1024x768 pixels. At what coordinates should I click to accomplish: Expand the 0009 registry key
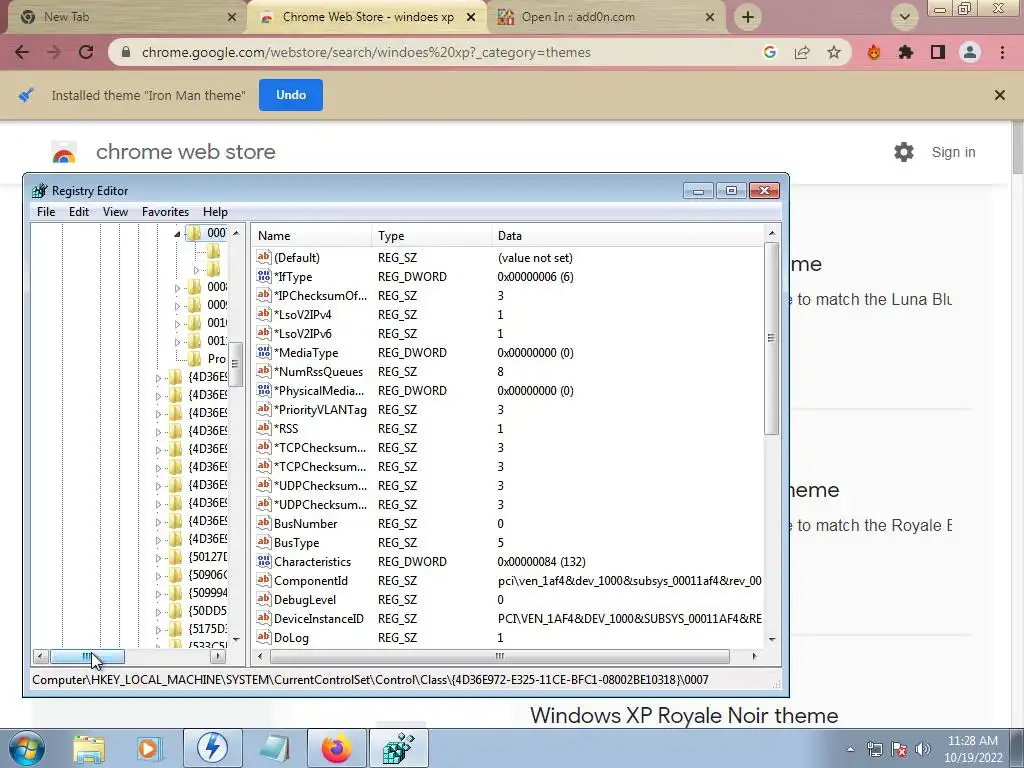click(177, 306)
